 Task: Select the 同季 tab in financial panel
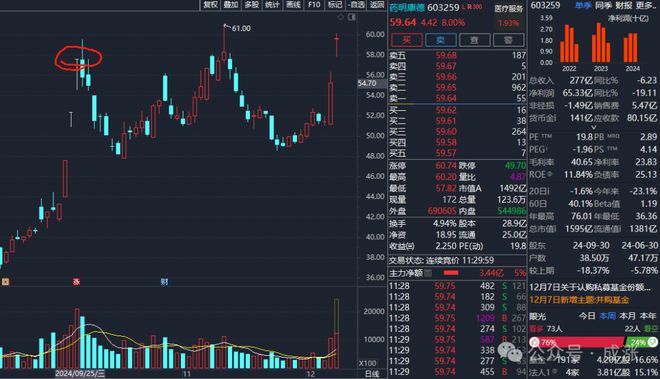click(x=603, y=5)
